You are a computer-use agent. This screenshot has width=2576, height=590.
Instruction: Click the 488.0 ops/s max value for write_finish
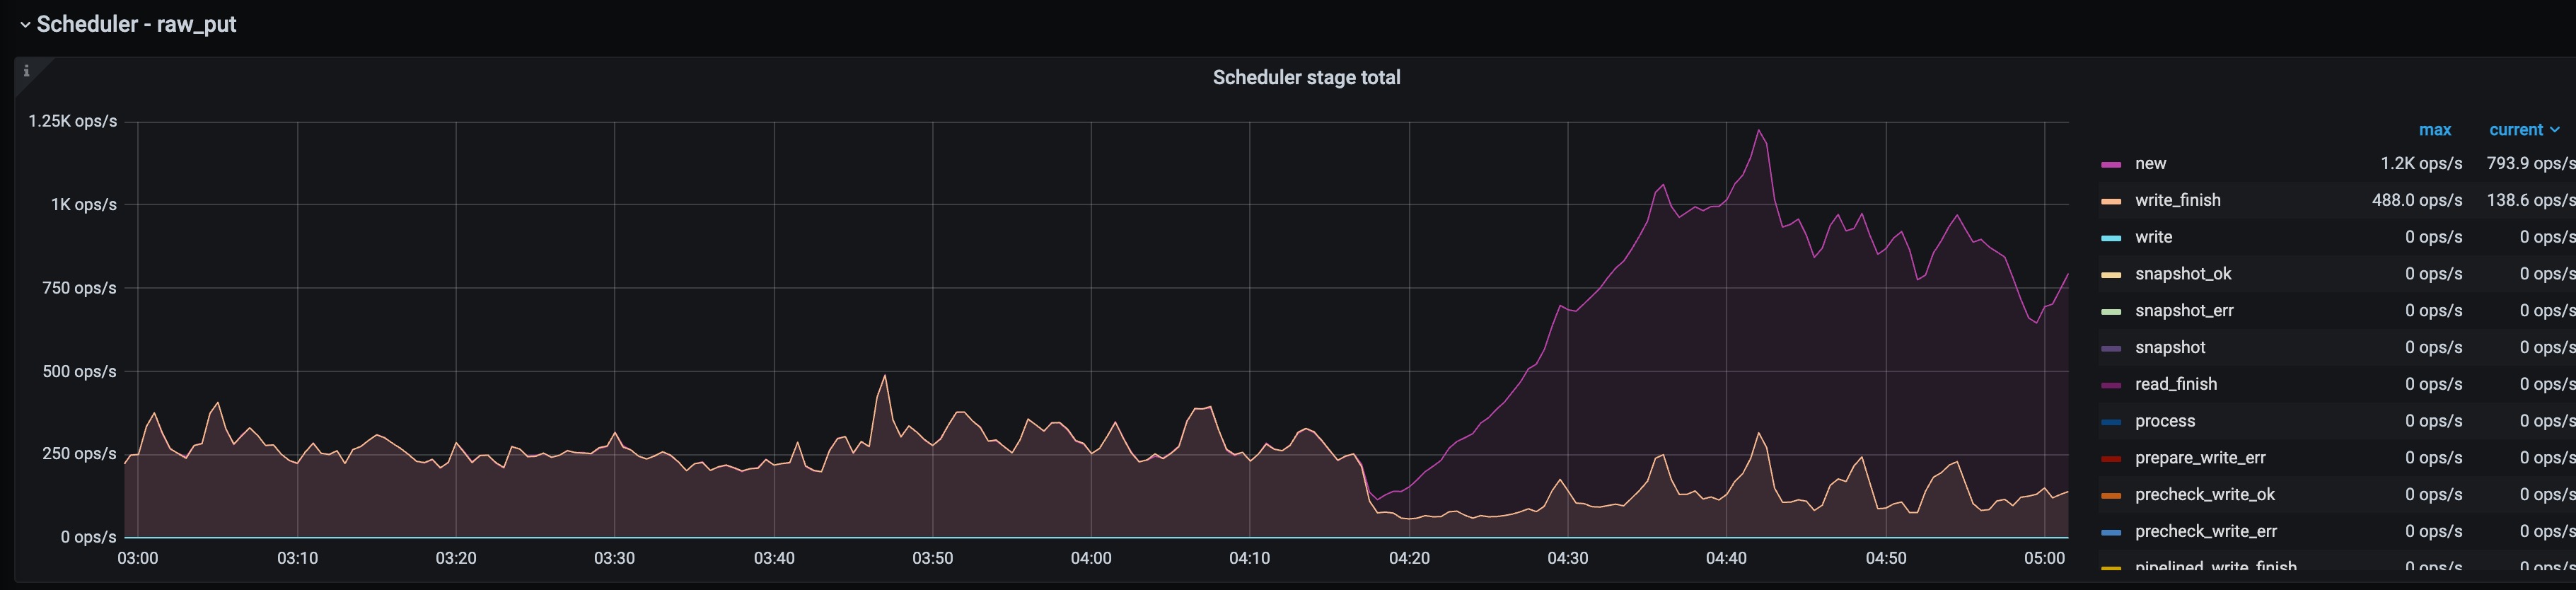[x=2417, y=200]
